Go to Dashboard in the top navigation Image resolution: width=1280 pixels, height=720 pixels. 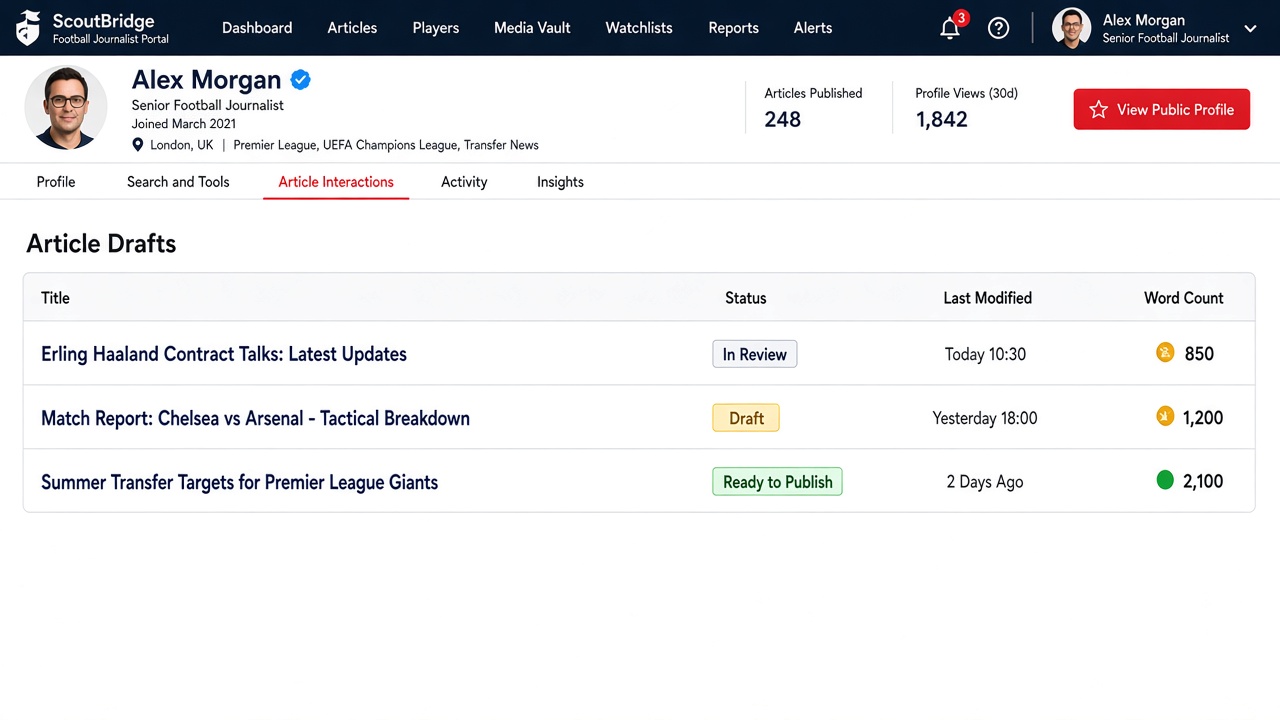257,28
